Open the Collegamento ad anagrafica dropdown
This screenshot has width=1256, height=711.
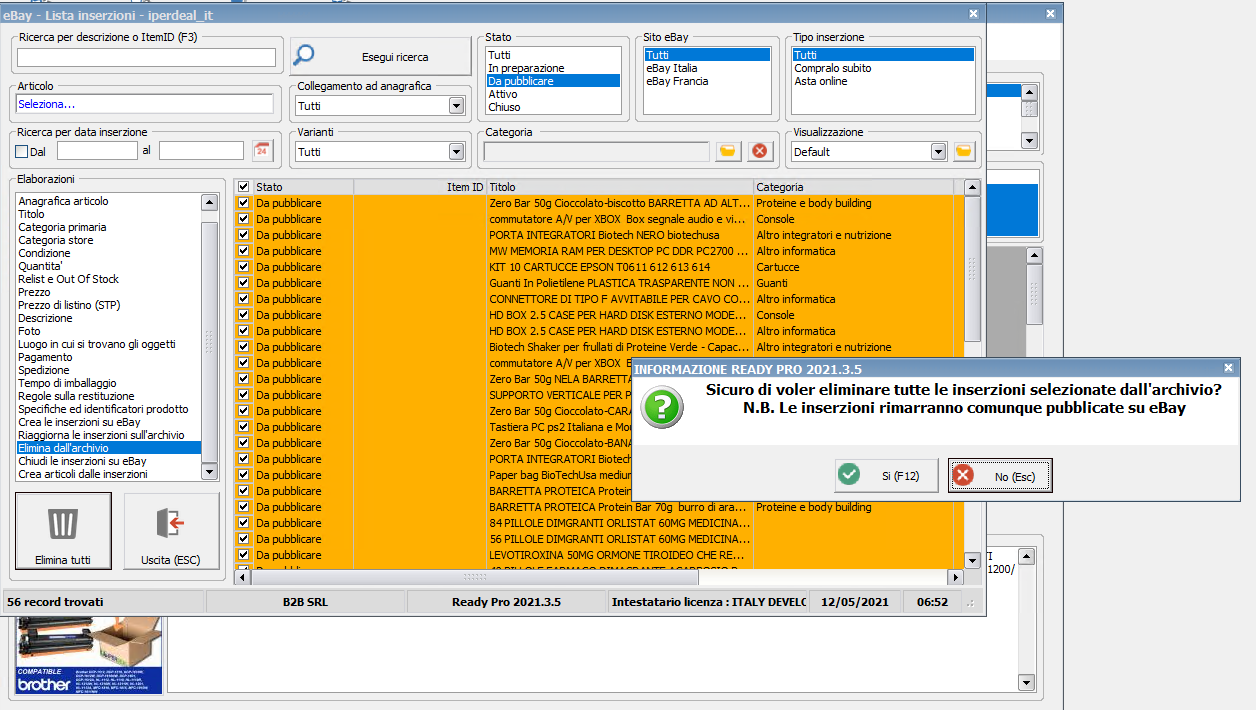456,105
